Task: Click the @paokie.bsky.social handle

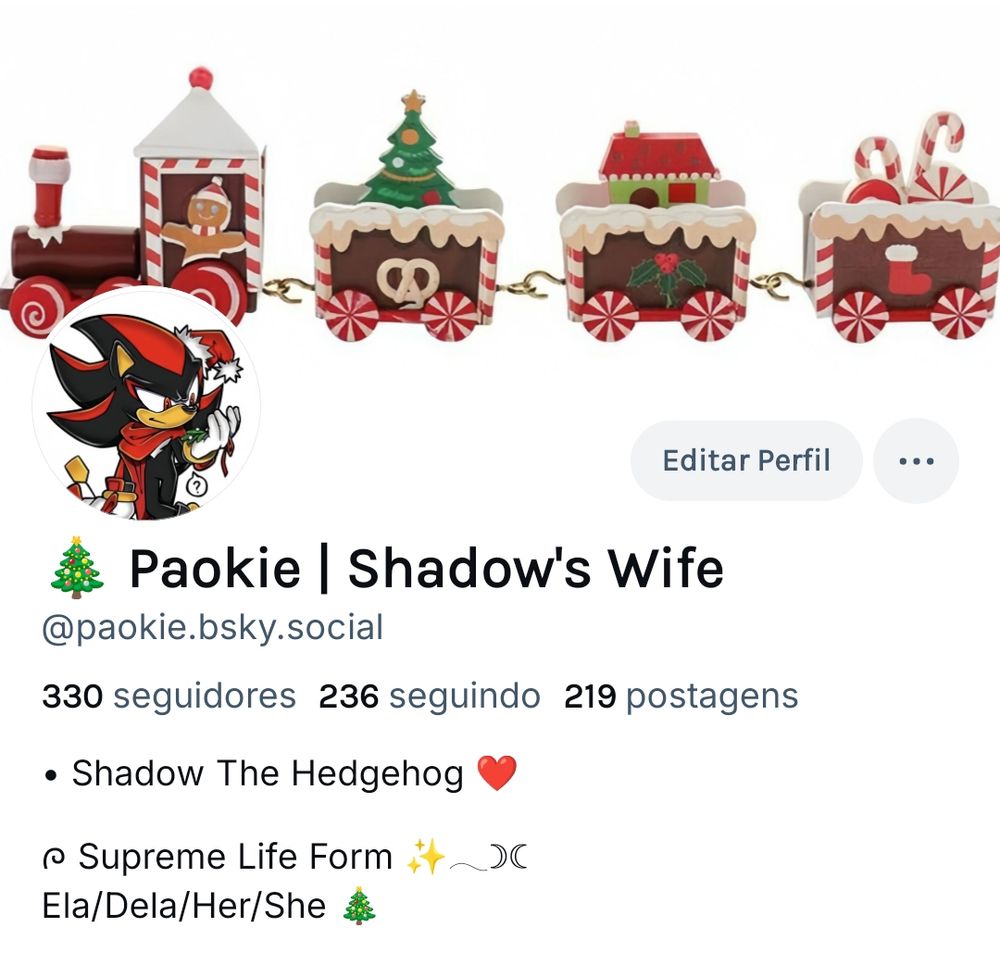Action: click(212, 627)
